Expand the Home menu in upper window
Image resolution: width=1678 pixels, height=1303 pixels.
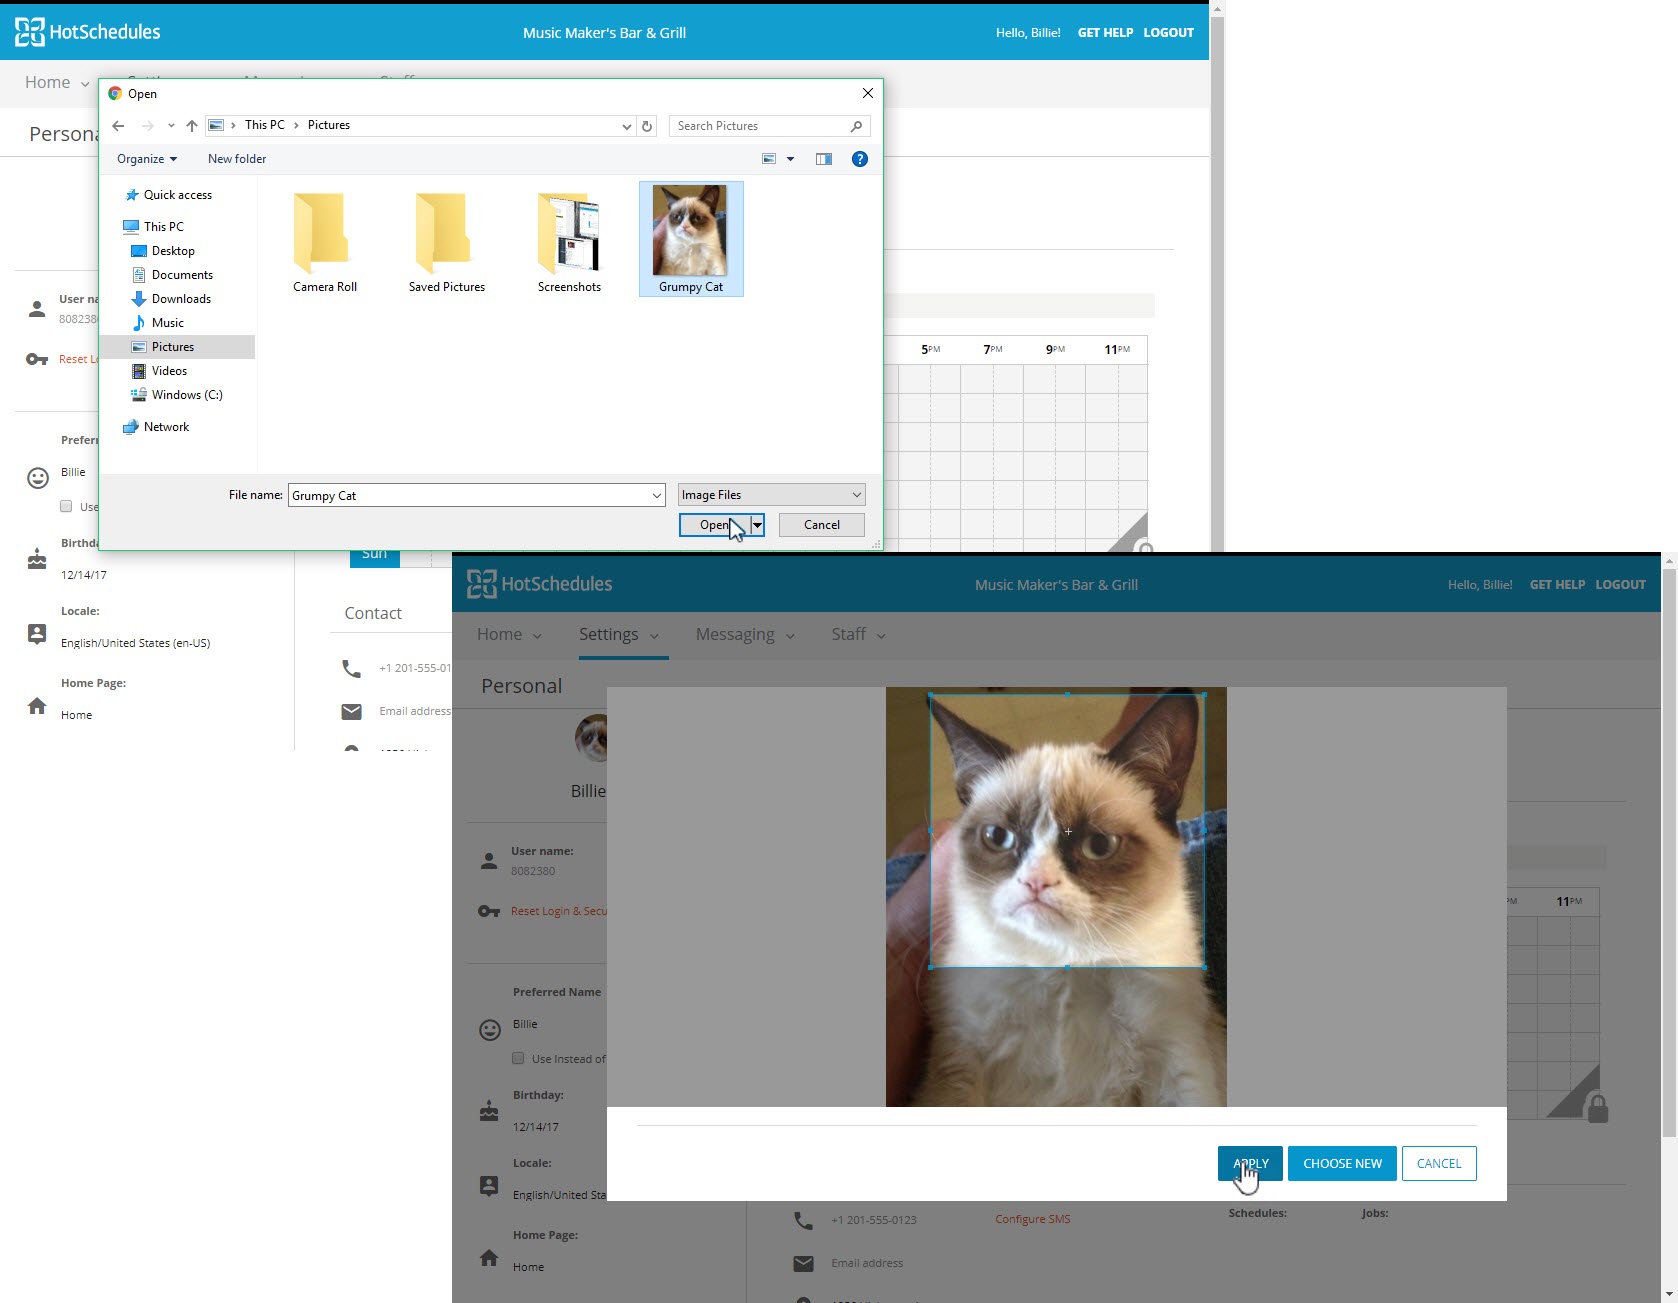tap(57, 83)
